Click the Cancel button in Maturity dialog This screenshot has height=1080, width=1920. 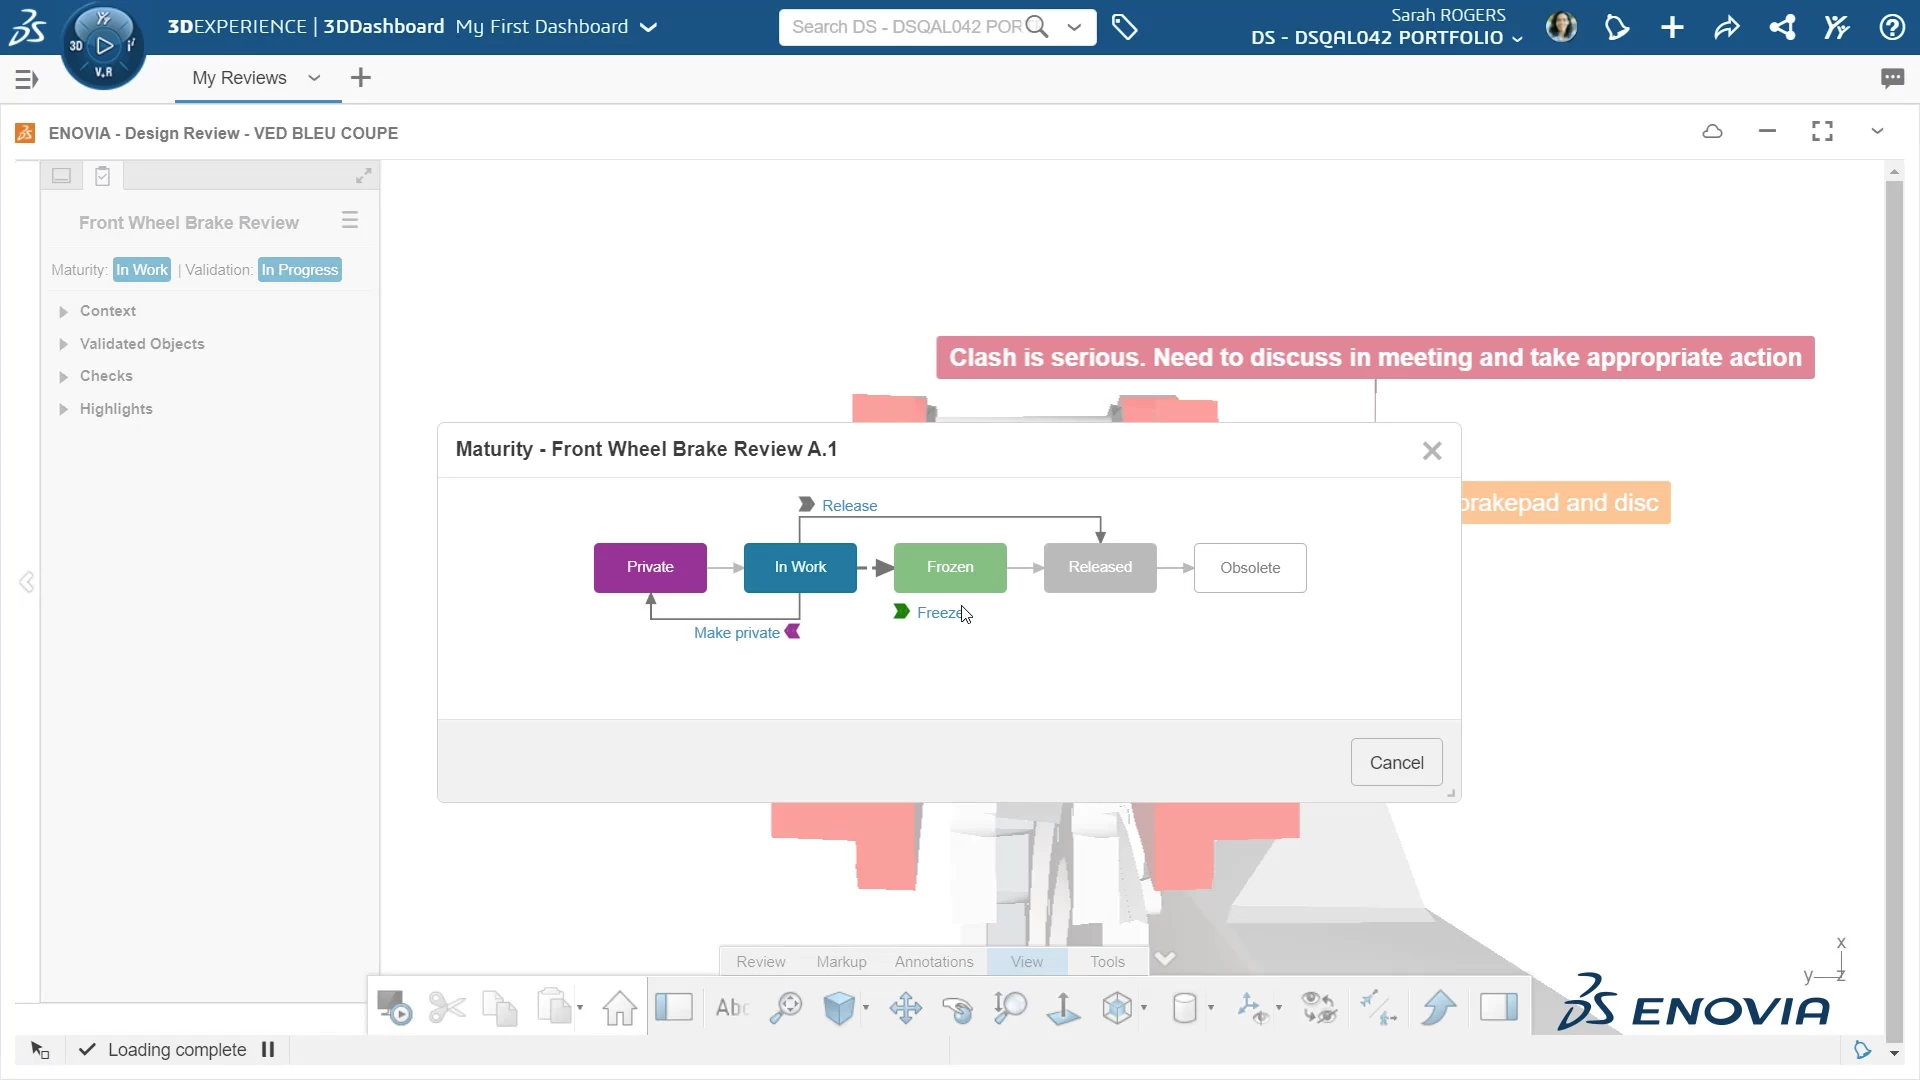pyautogui.click(x=1396, y=761)
